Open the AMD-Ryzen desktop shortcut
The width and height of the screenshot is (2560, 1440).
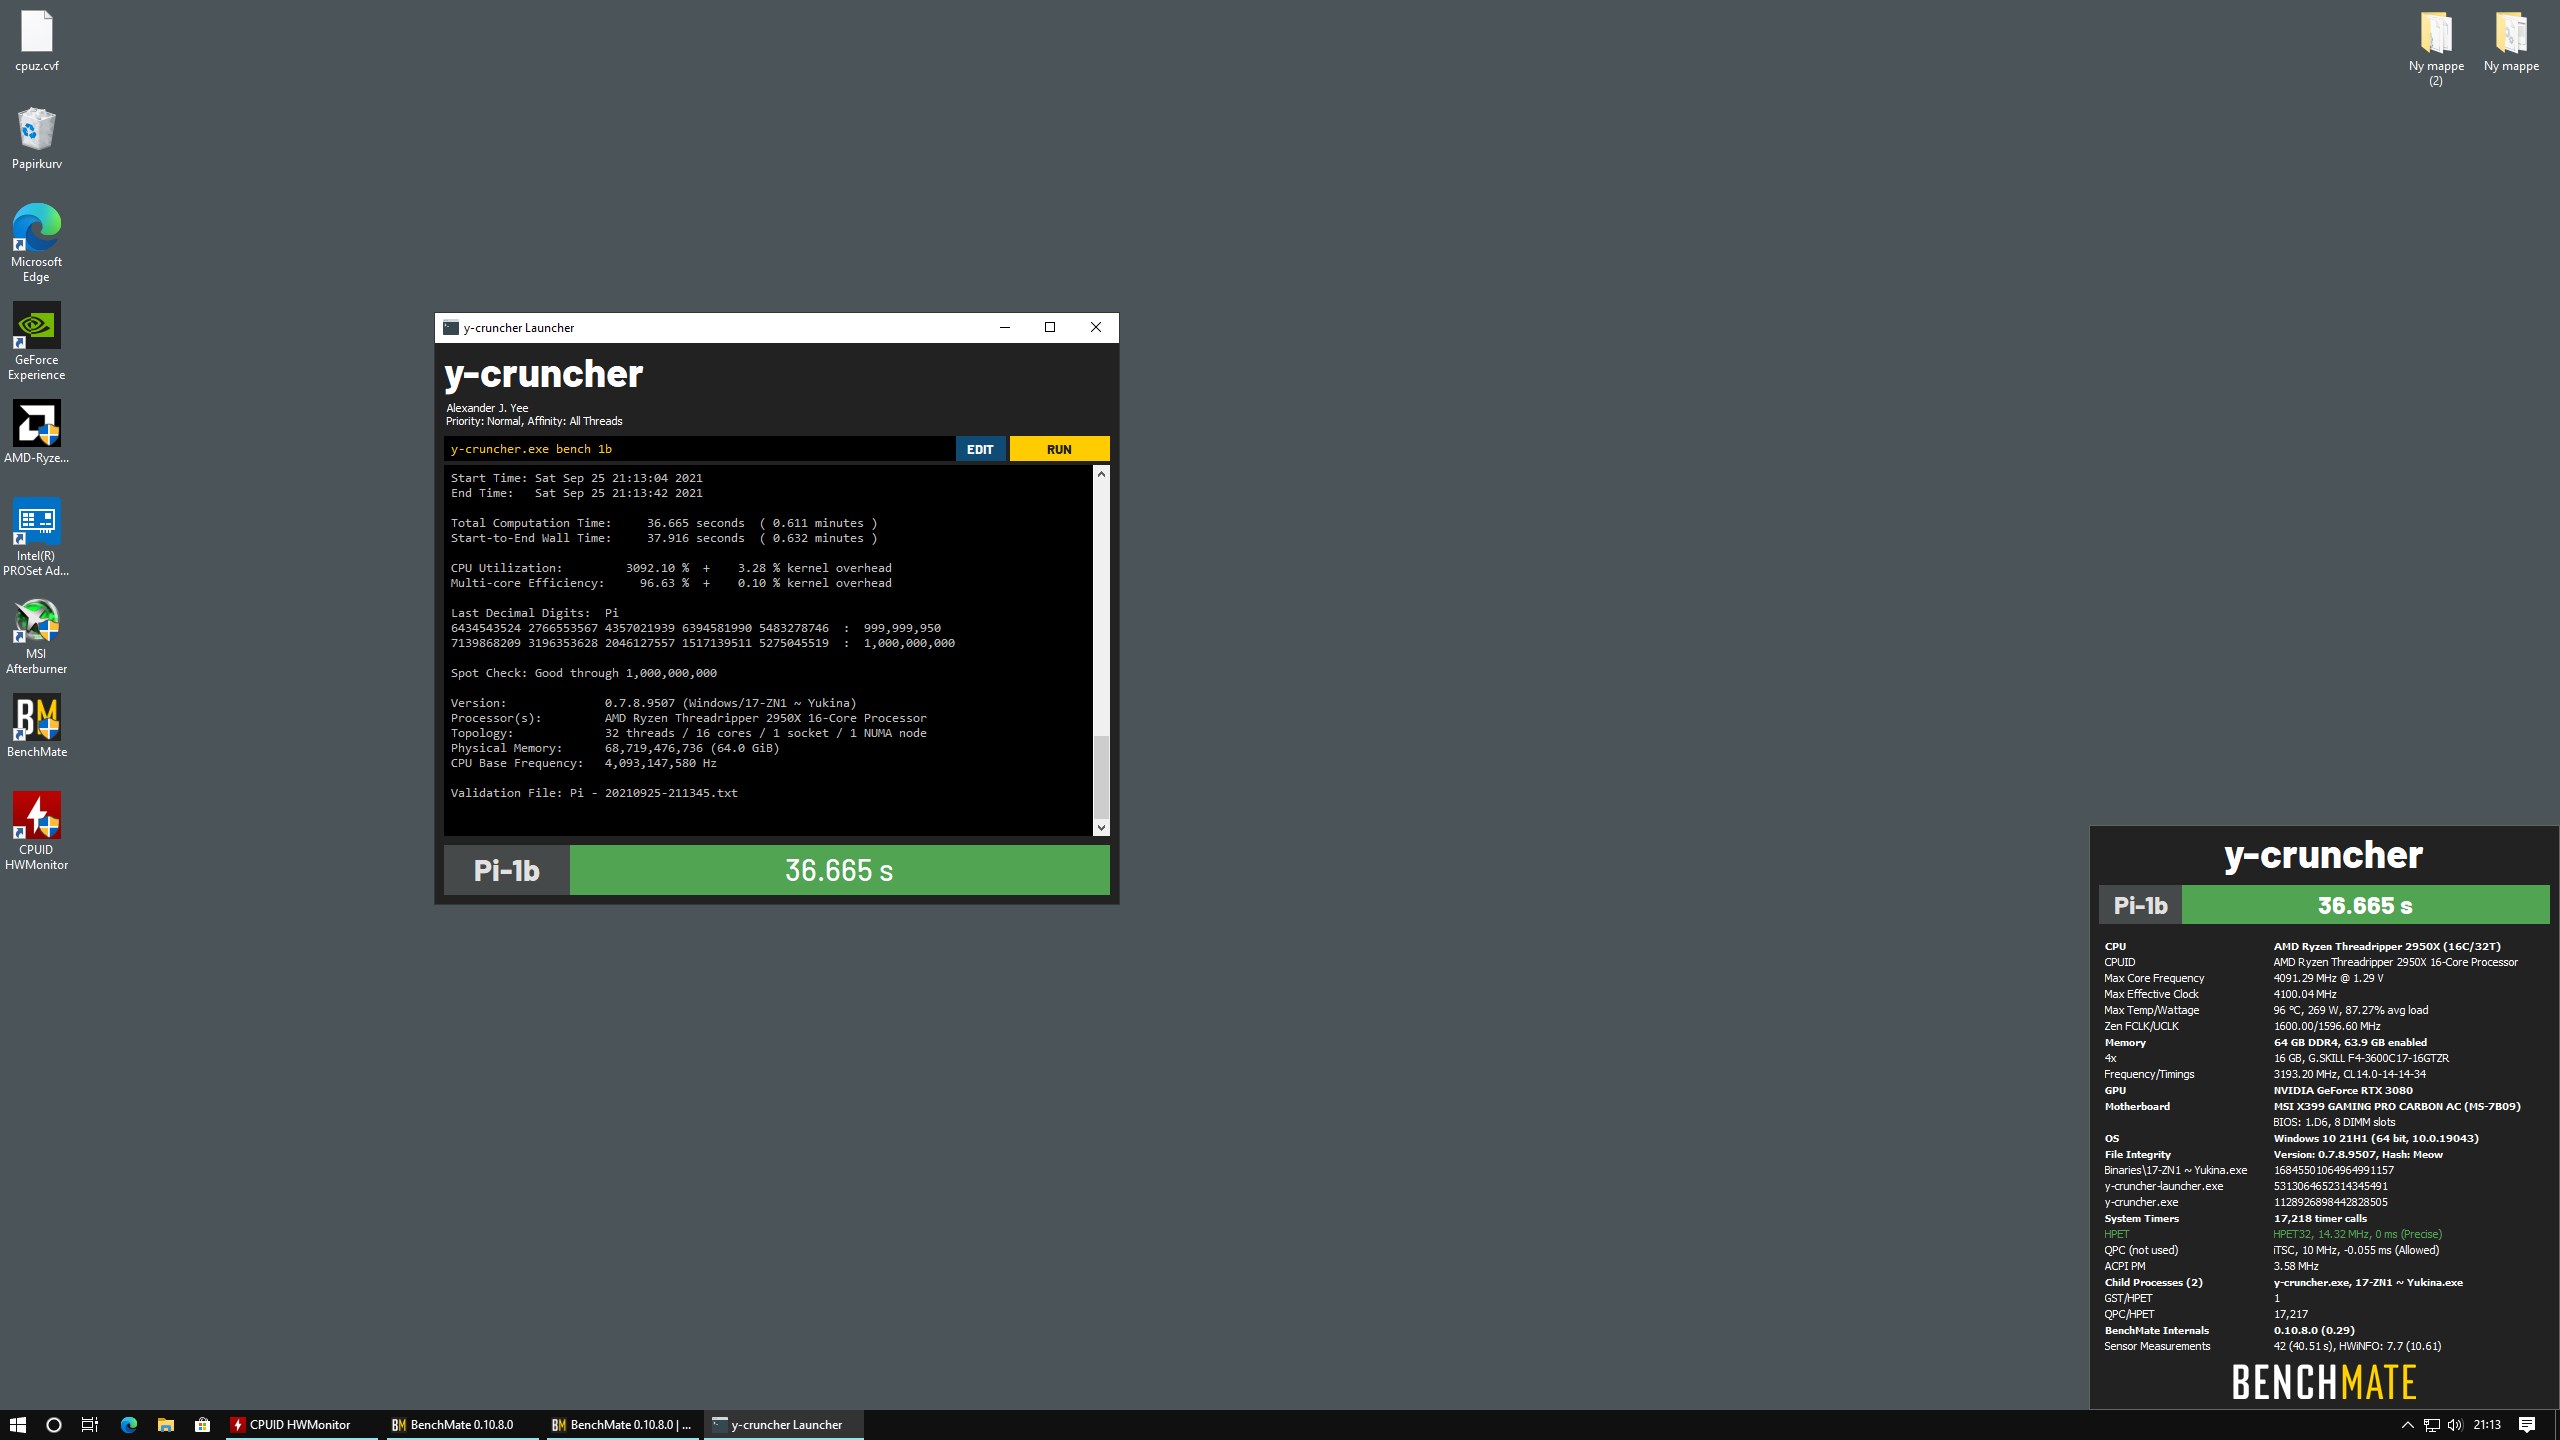coord(37,432)
